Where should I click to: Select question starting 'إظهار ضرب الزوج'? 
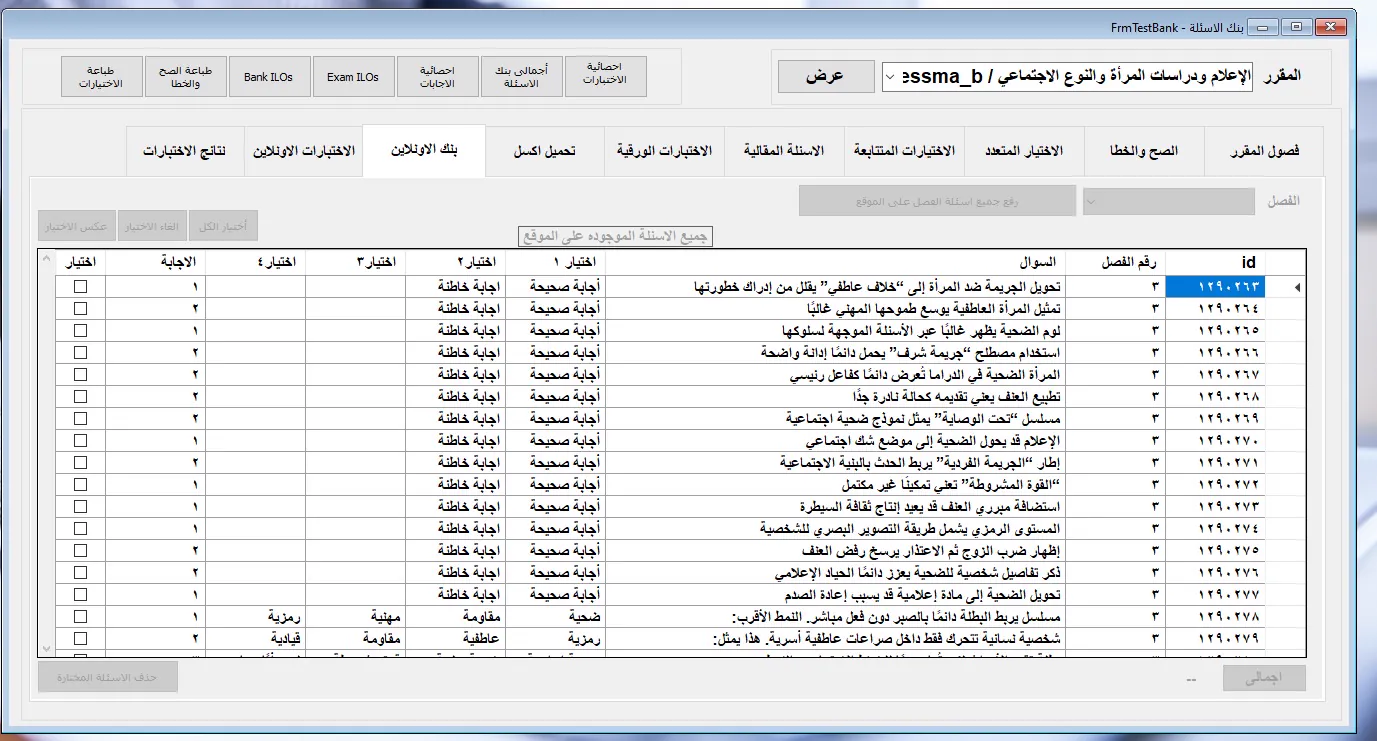(836, 551)
